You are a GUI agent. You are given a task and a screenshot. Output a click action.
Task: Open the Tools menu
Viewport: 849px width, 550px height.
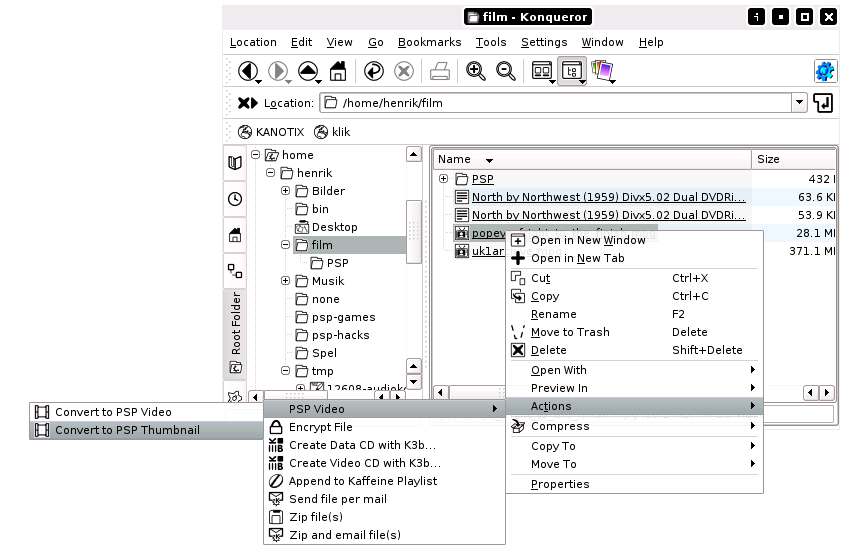pos(491,42)
